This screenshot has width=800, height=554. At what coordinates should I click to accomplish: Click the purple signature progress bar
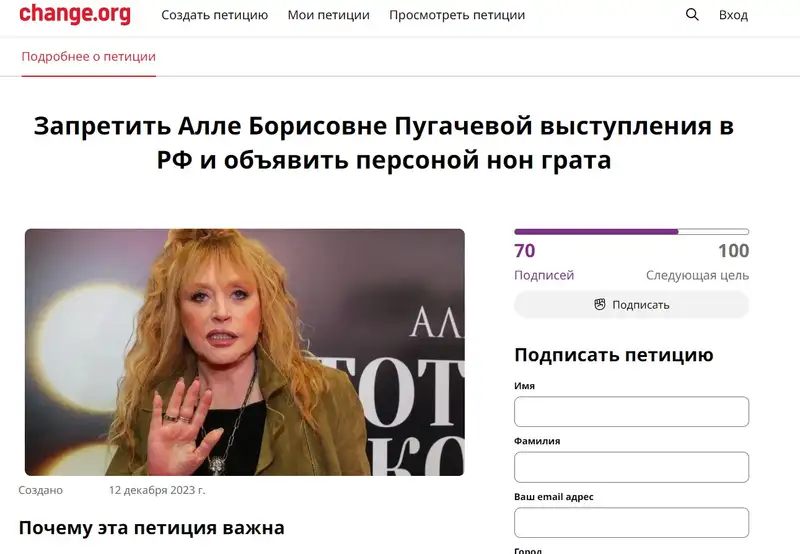pos(632,232)
